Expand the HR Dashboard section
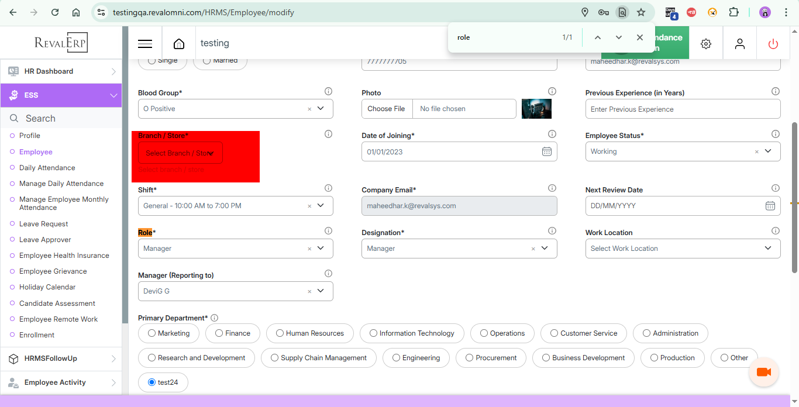The height and width of the screenshot is (407, 799). (x=60, y=71)
